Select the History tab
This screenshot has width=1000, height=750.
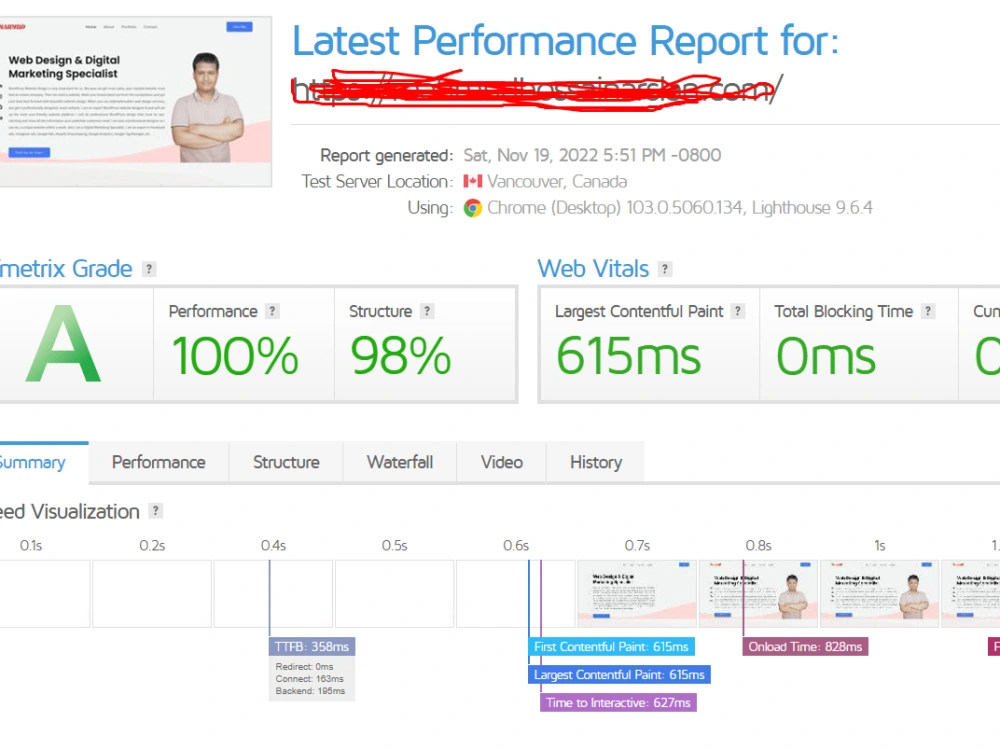[x=596, y=462]
